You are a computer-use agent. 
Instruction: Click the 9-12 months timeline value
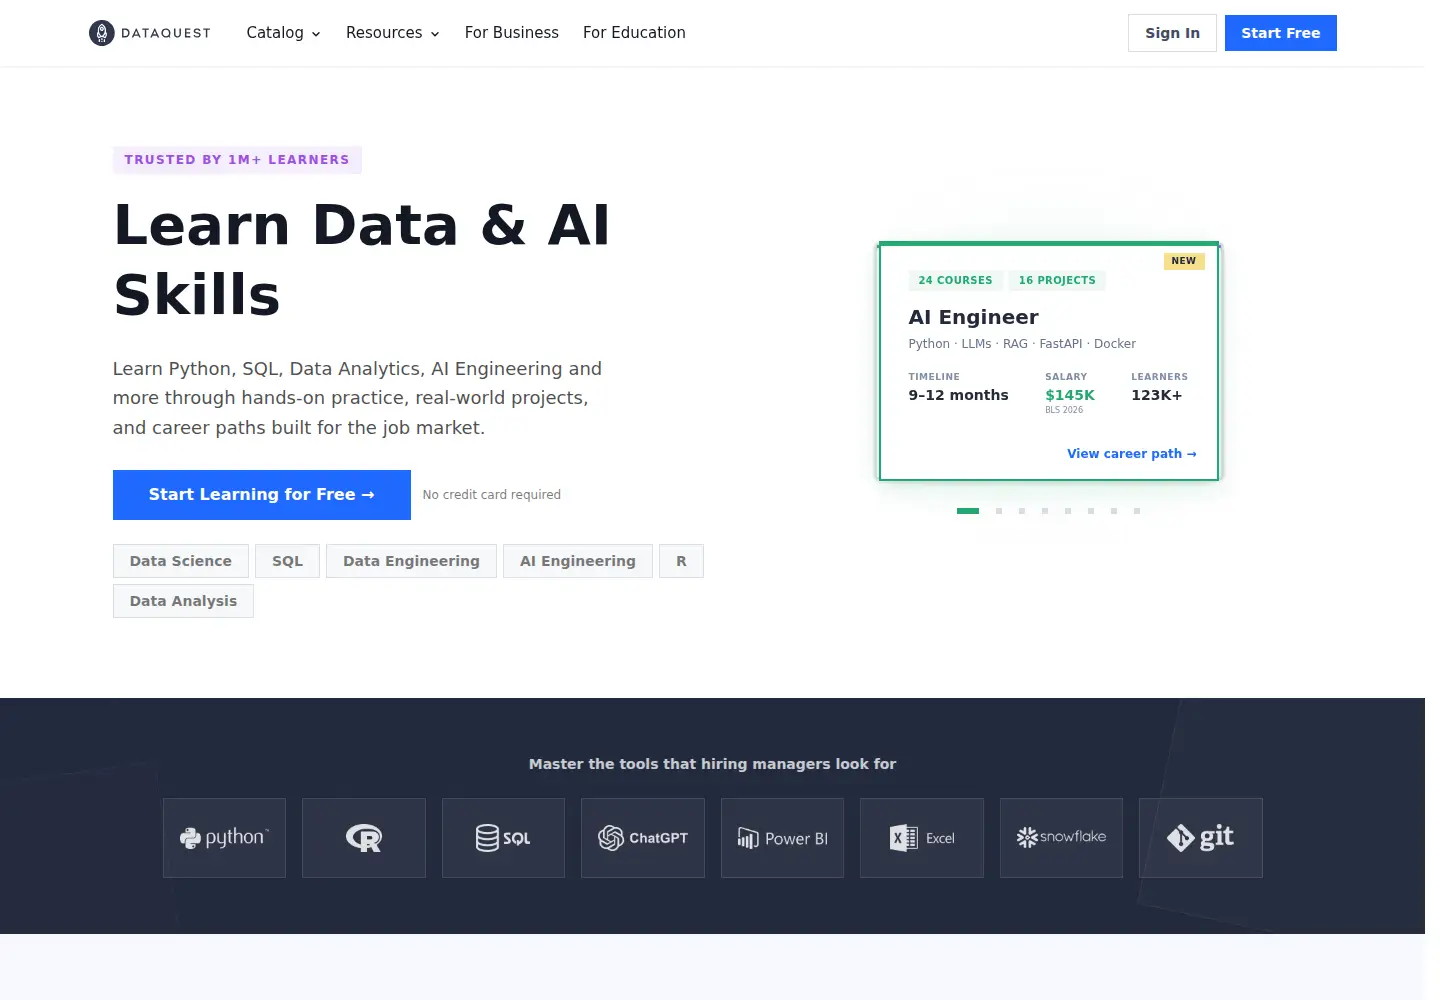tap(958, 395)
